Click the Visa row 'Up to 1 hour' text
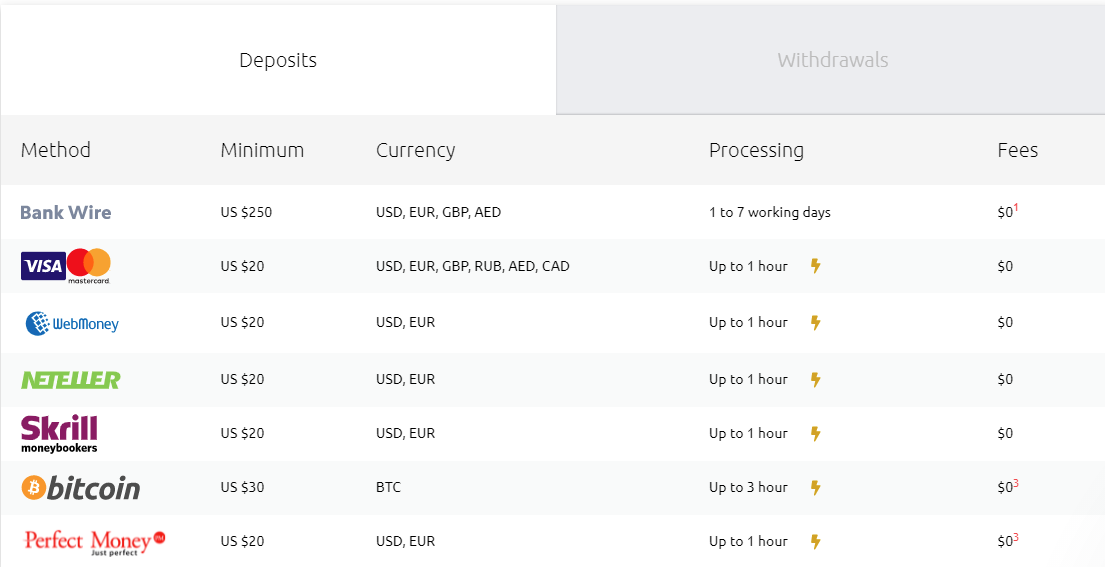 click(748, 267)
